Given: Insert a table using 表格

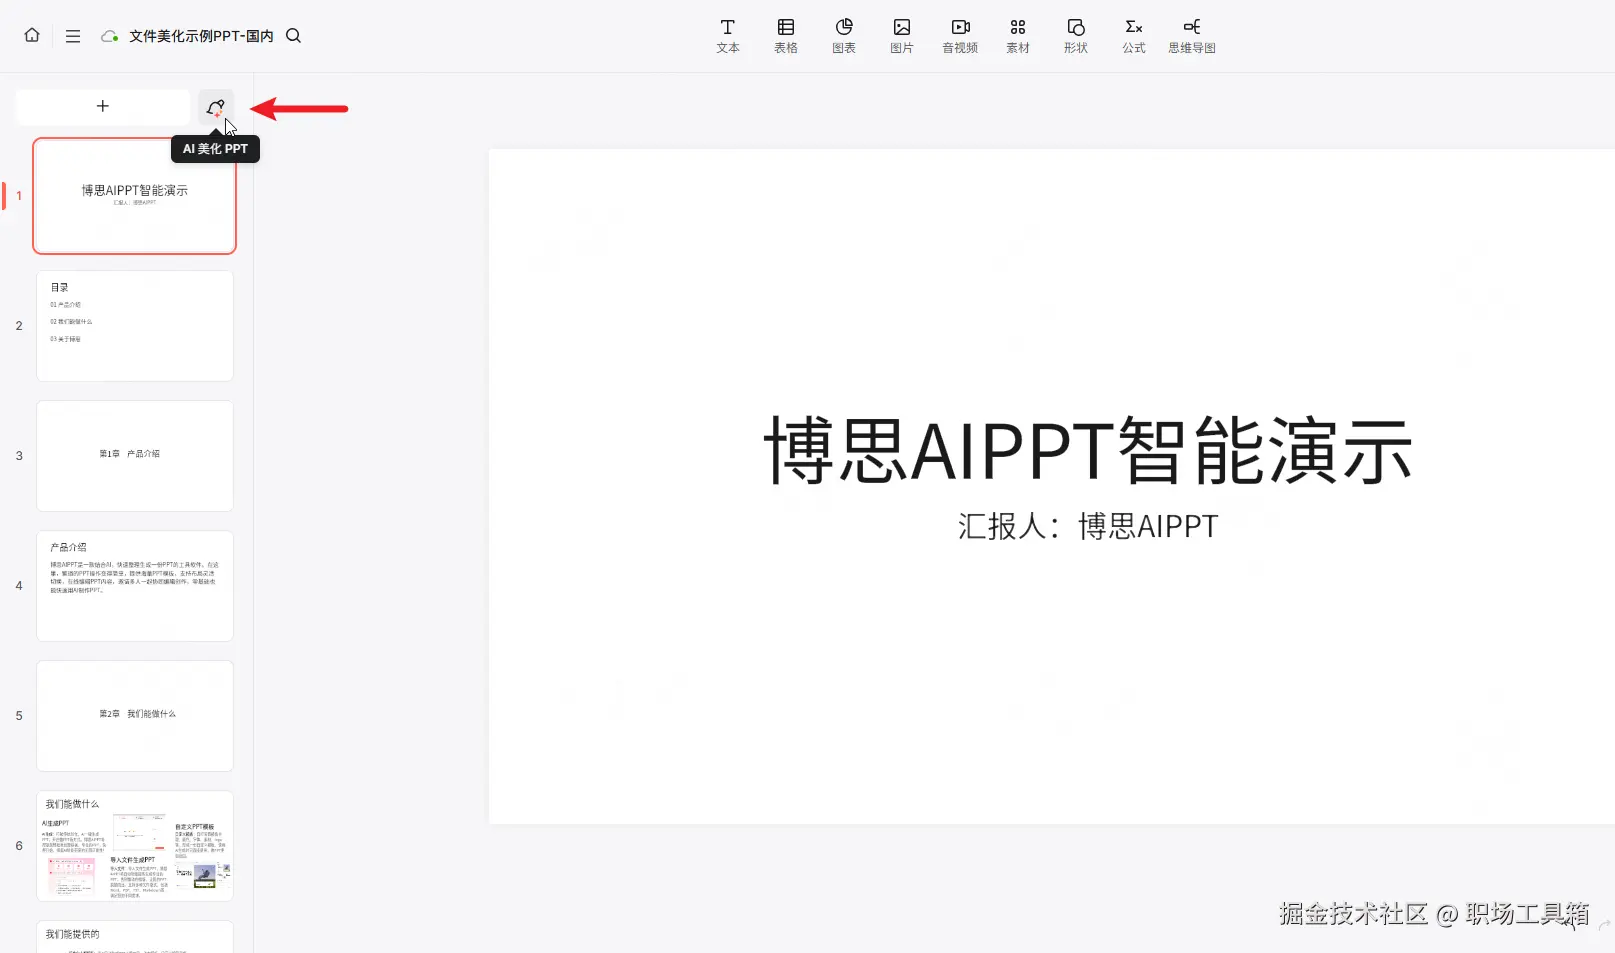Looking at the screenshot, I should 786,36.
